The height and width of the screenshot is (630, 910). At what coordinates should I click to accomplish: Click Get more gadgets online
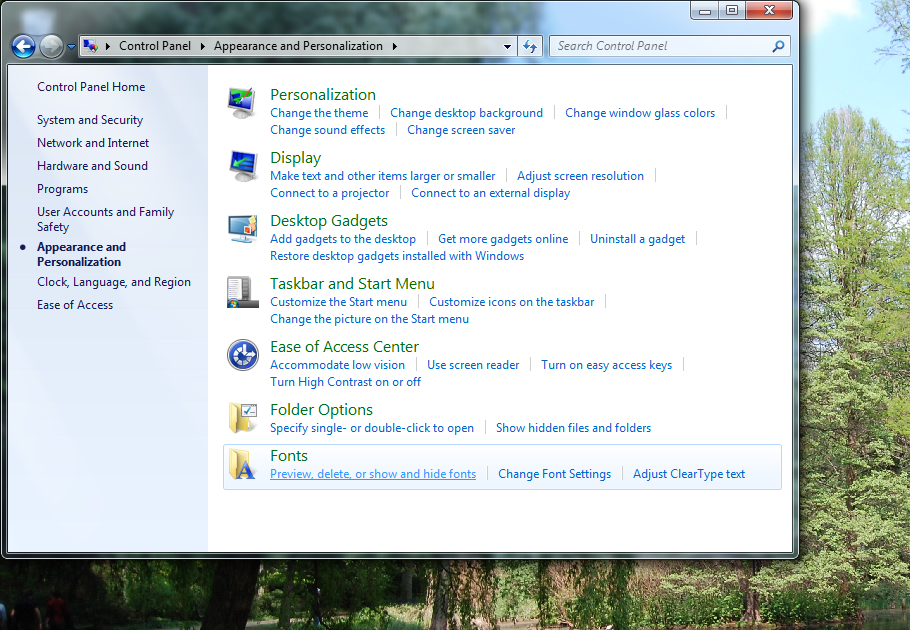(503, 239)
